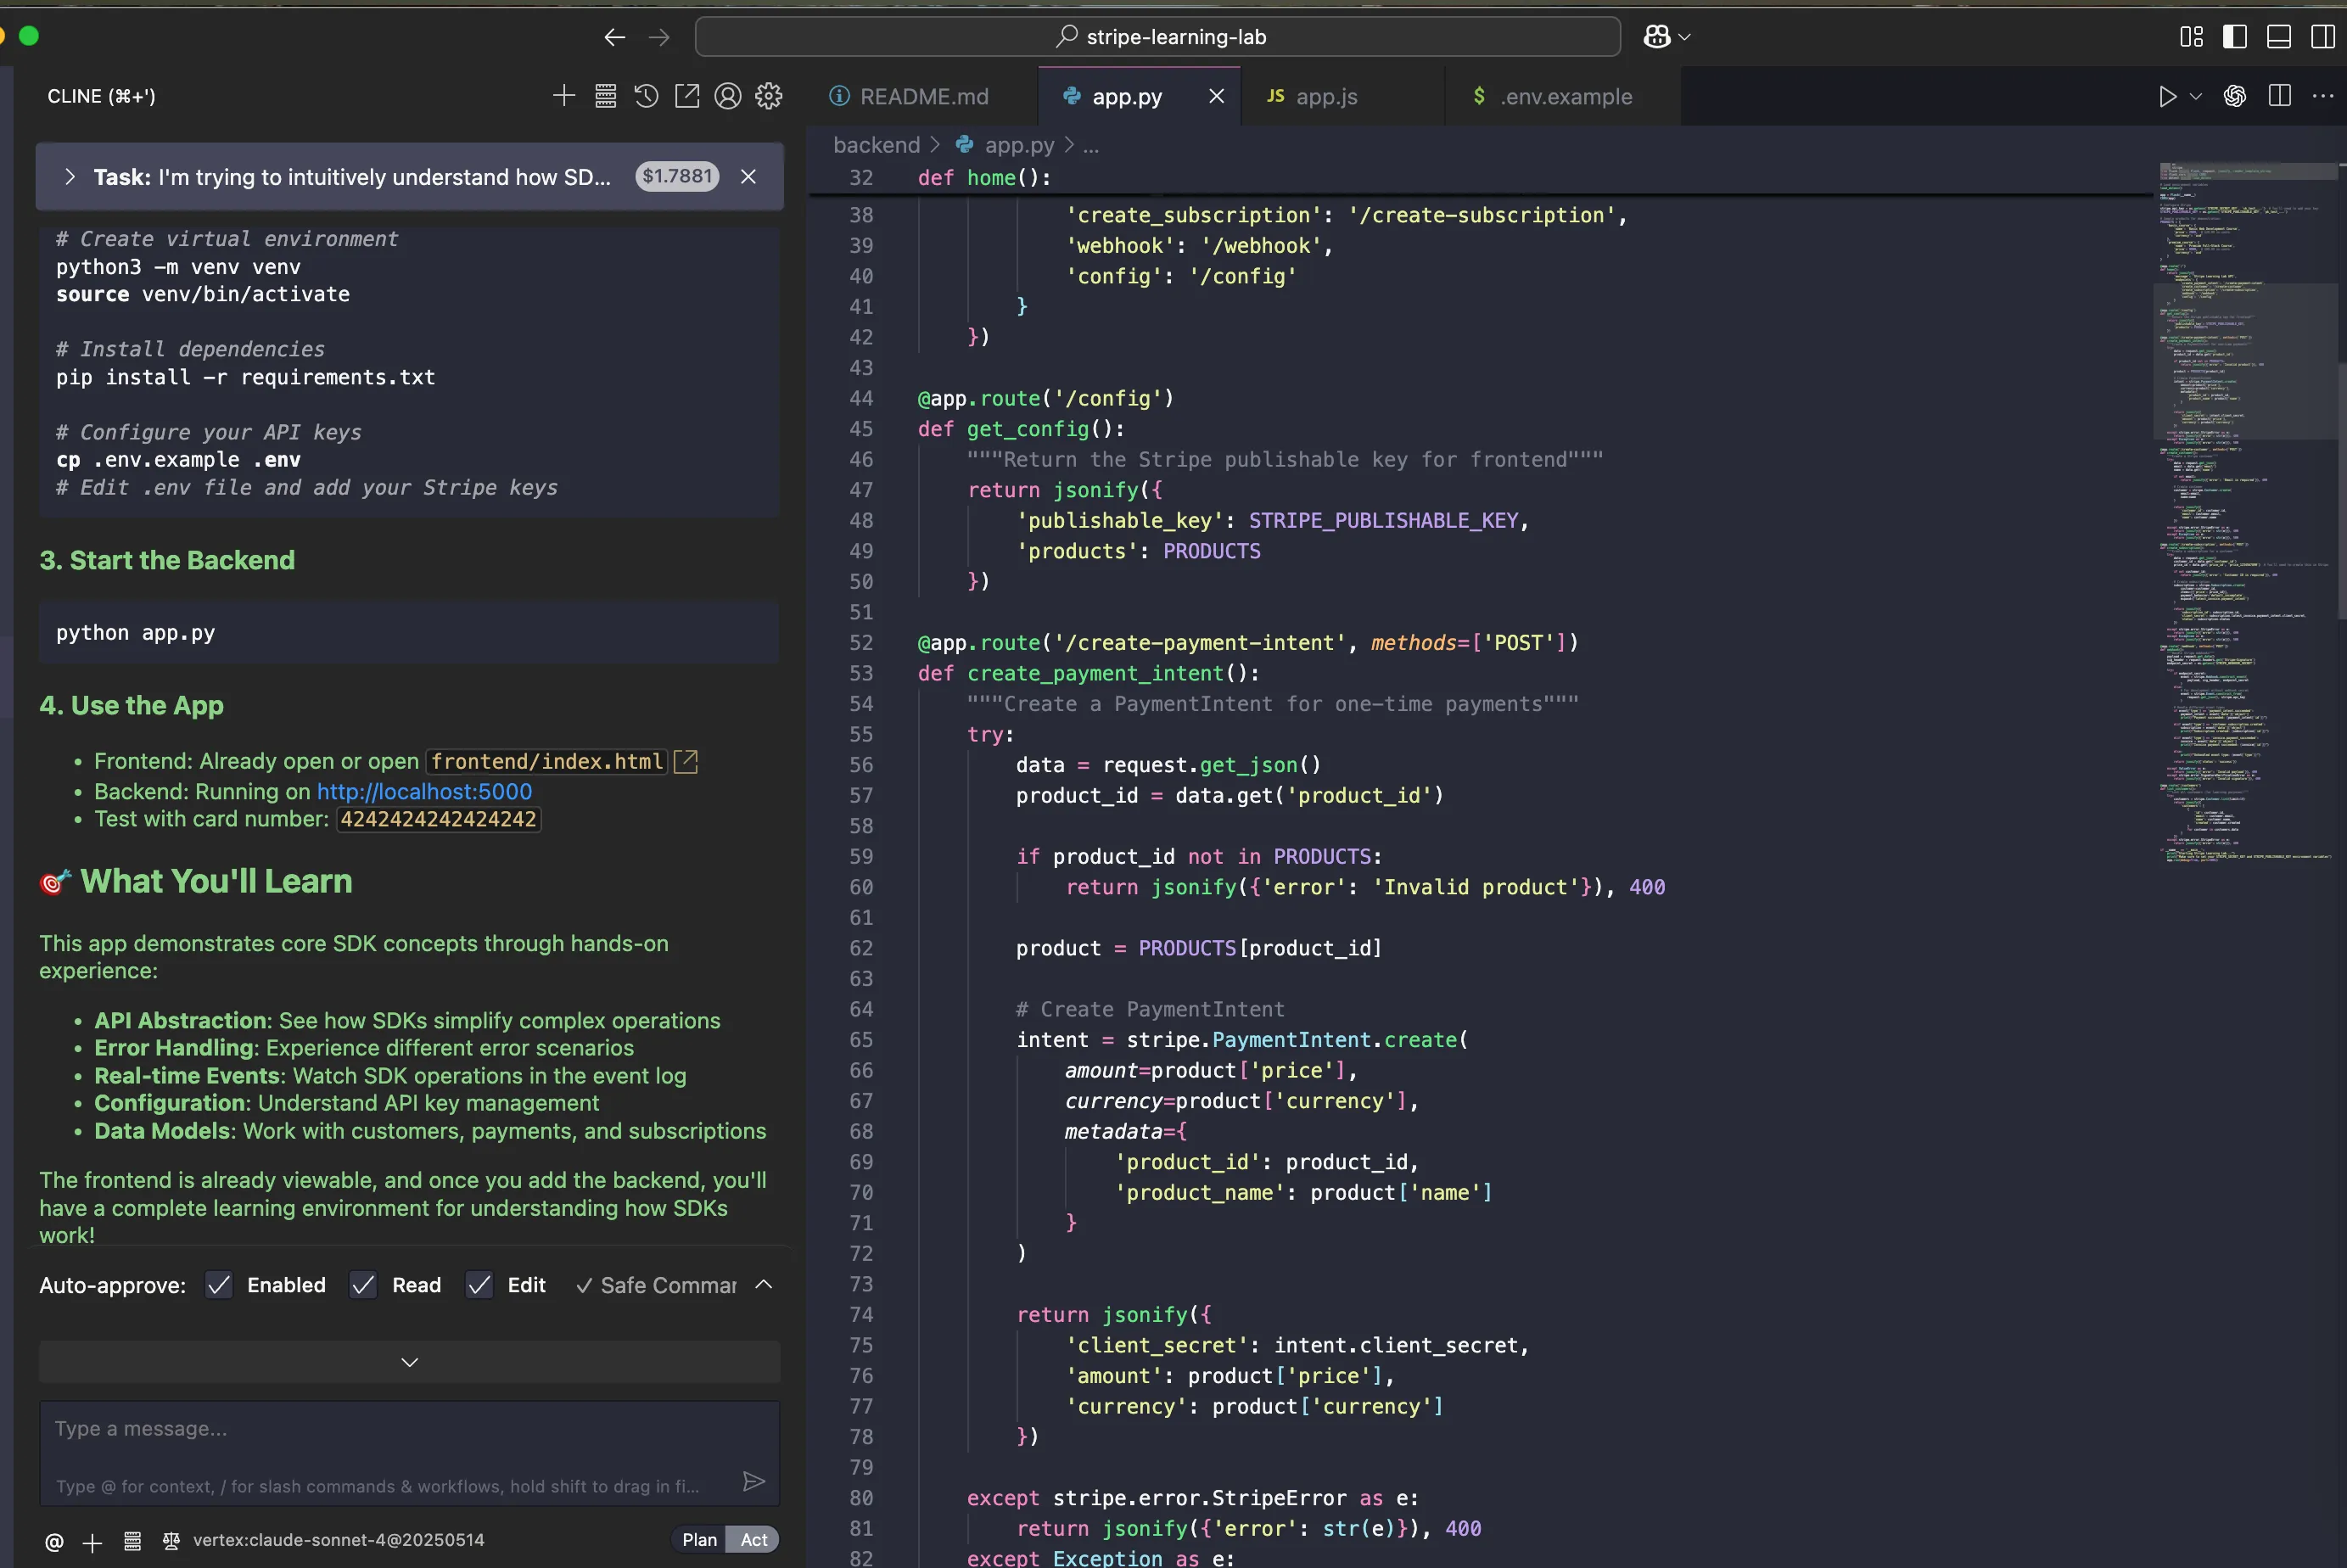Viewport: 2347px width, 1568px height.
Task: Switch to the README.md tab
Action: [x=923, y=97]
